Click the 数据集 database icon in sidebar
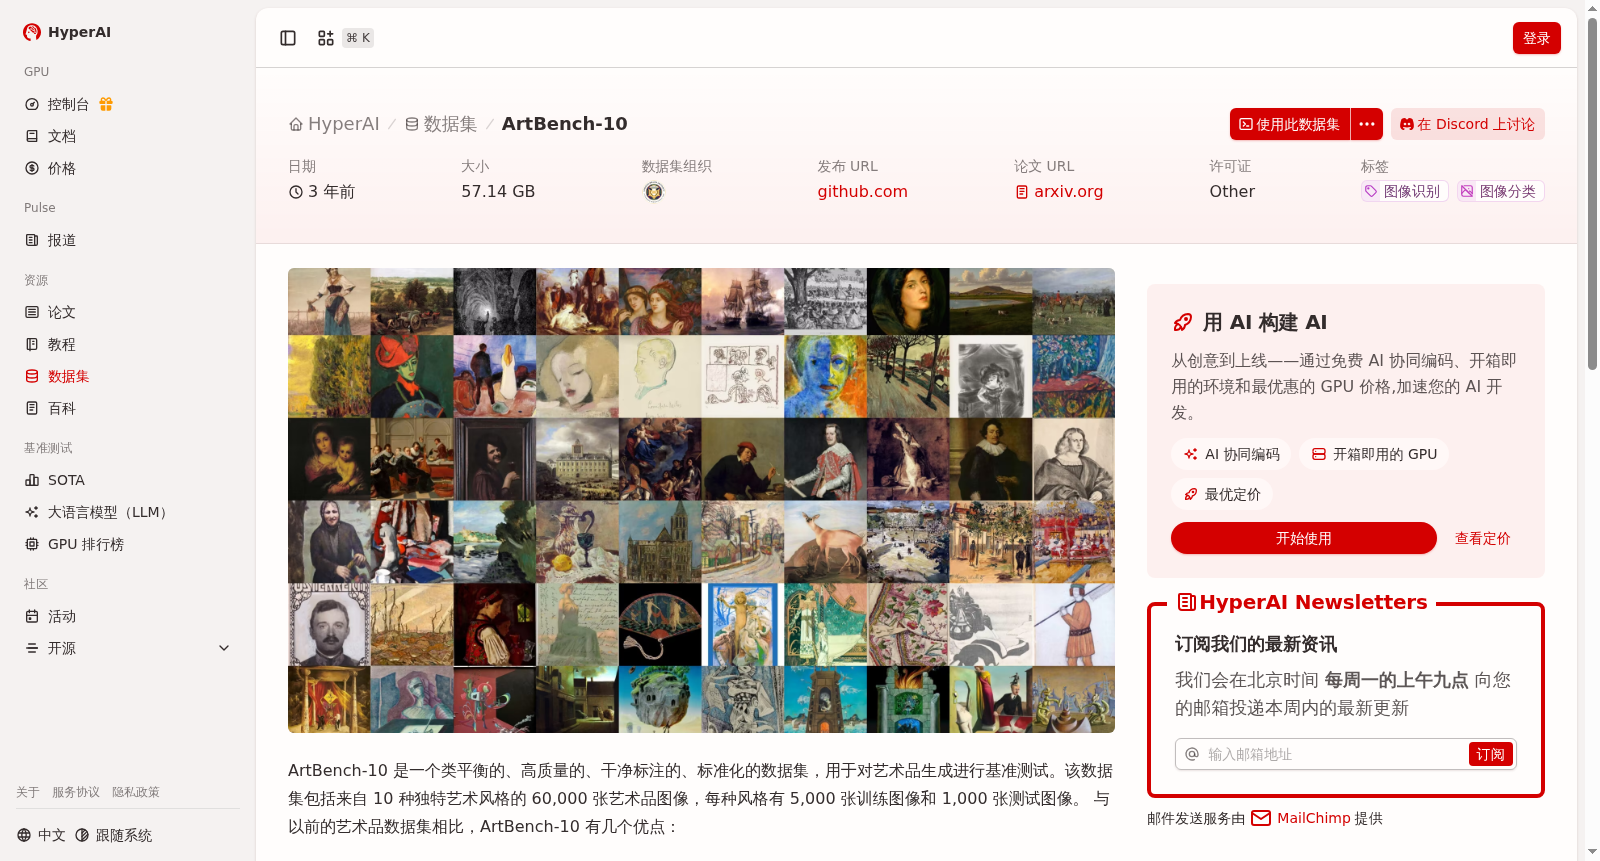 point(32,376)
